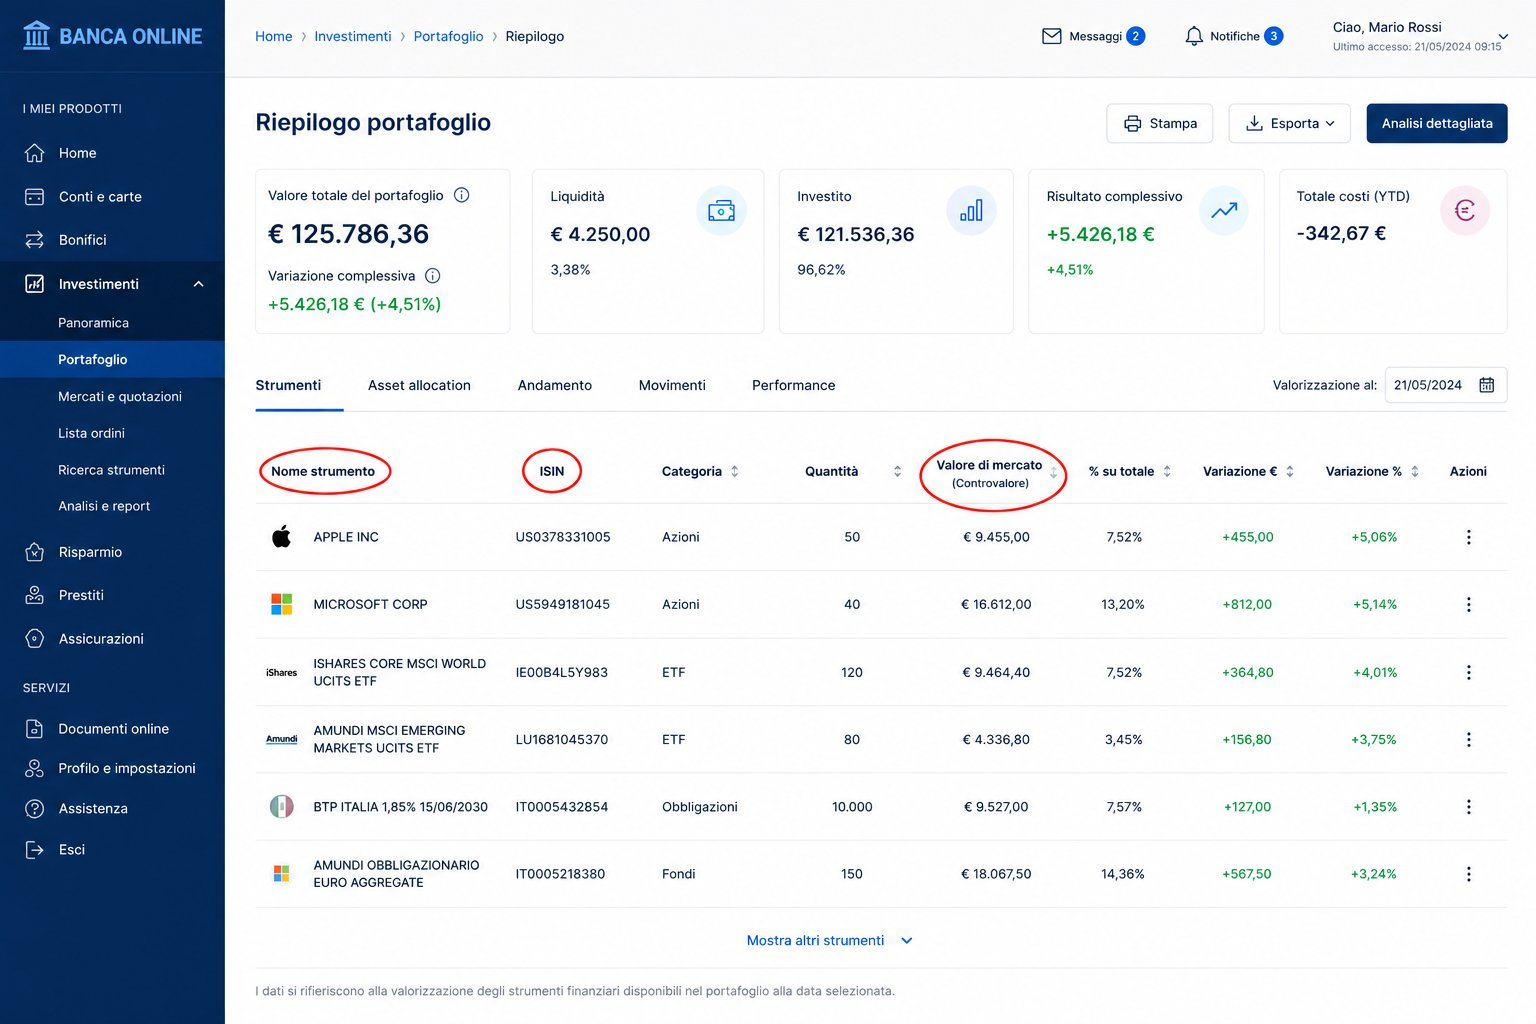This screenshot has height=1024, width=1536.
Task: Click the Totale costi euro icon
Action: tap(1465, 211)
